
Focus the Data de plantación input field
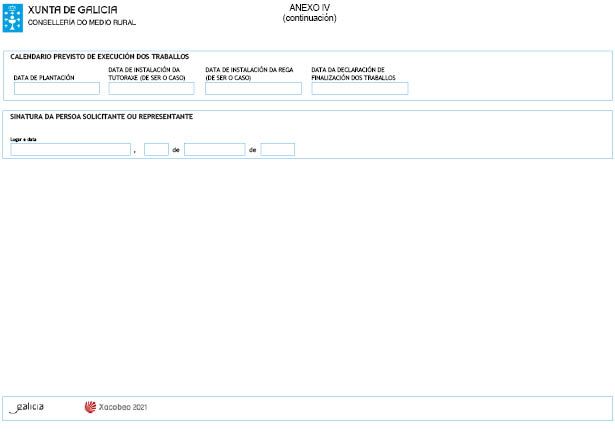point(57,89)
